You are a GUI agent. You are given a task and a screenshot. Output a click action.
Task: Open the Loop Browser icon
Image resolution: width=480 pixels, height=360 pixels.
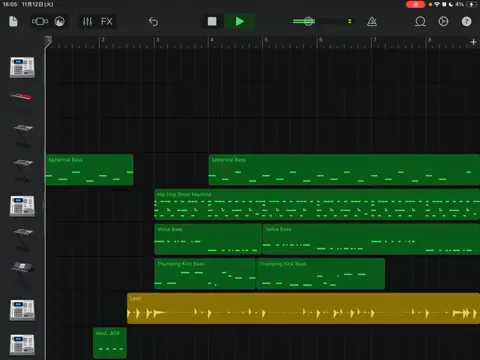[x=420, y=22]
